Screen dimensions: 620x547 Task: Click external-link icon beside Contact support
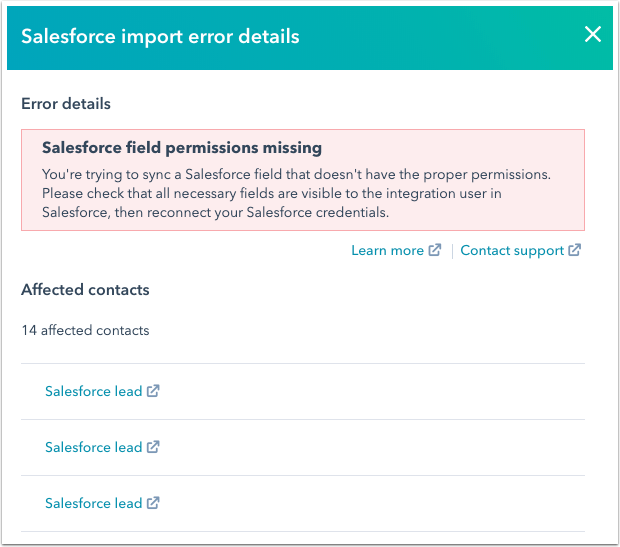coord(575,251)
